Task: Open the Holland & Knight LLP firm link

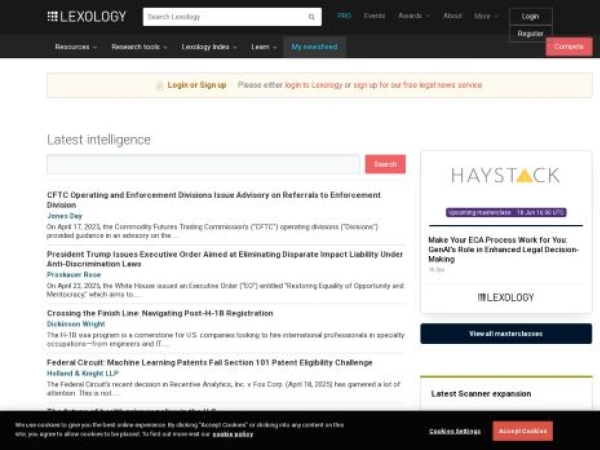Action: coord(83,373)
